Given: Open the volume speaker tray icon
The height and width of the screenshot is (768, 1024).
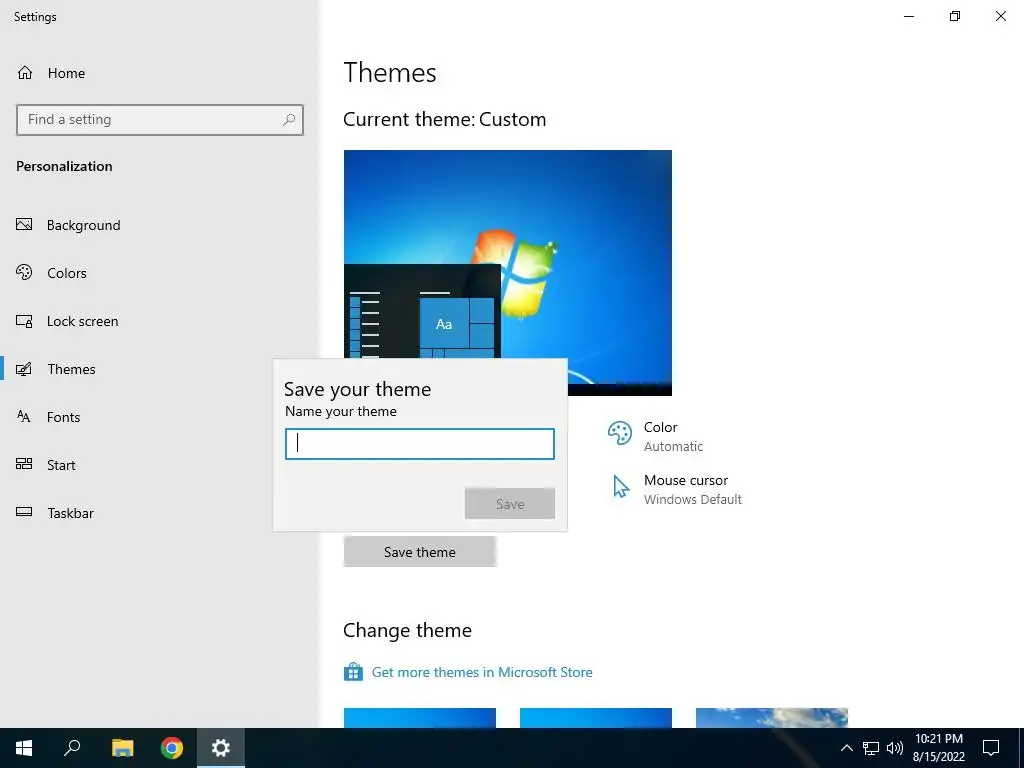Looking at the screenshot, I should coord(895,748).
